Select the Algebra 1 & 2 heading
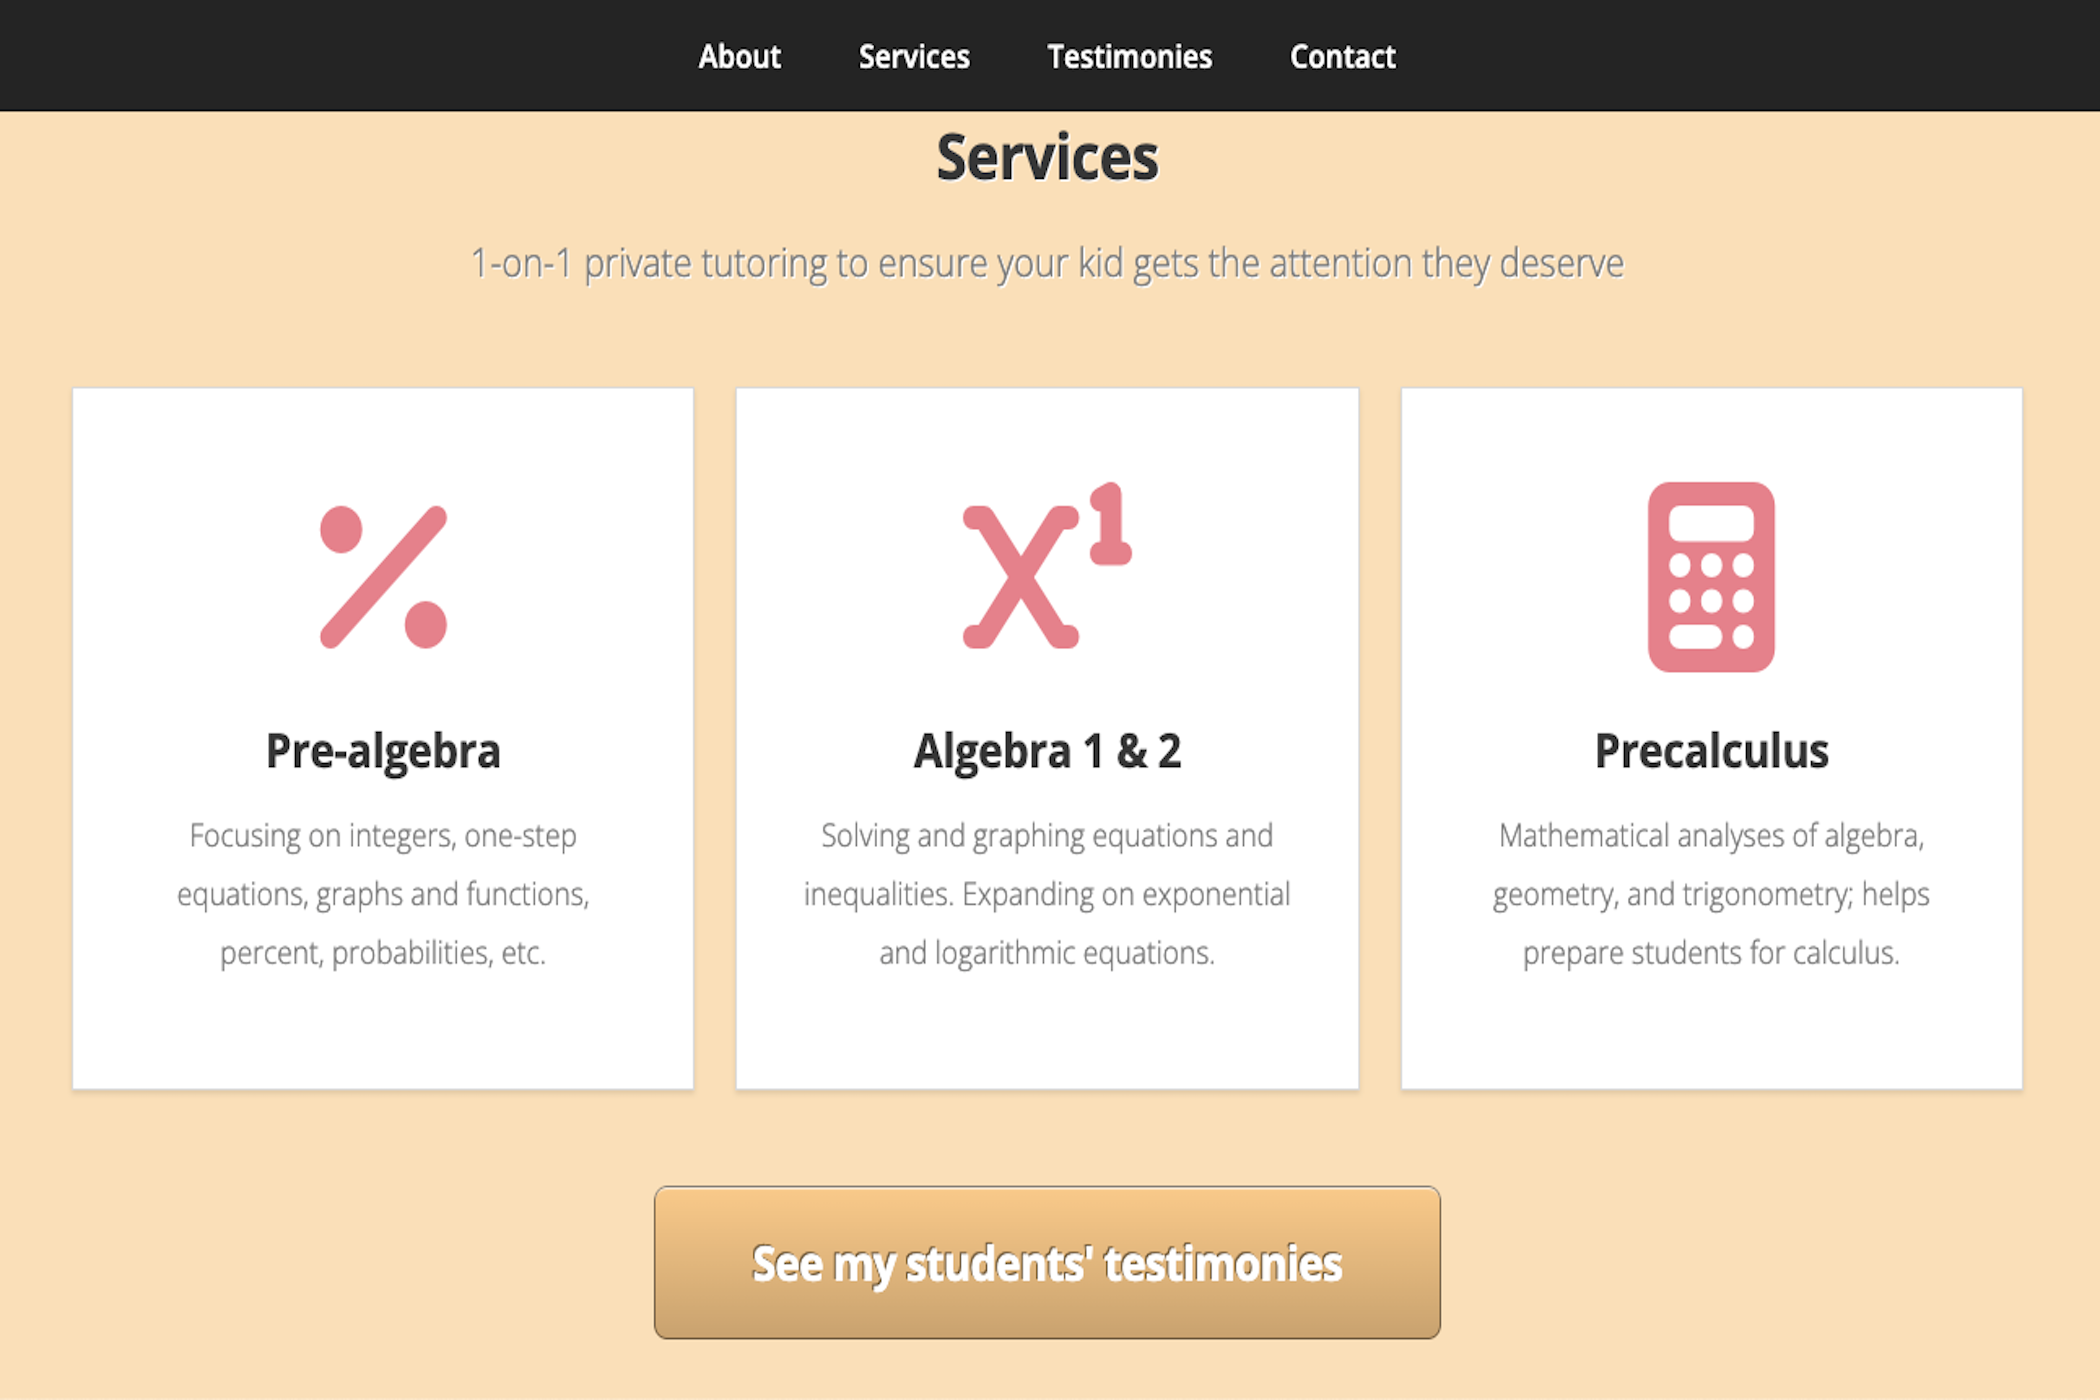This screenshot has height=1400, width=2100. (1047, 751)
